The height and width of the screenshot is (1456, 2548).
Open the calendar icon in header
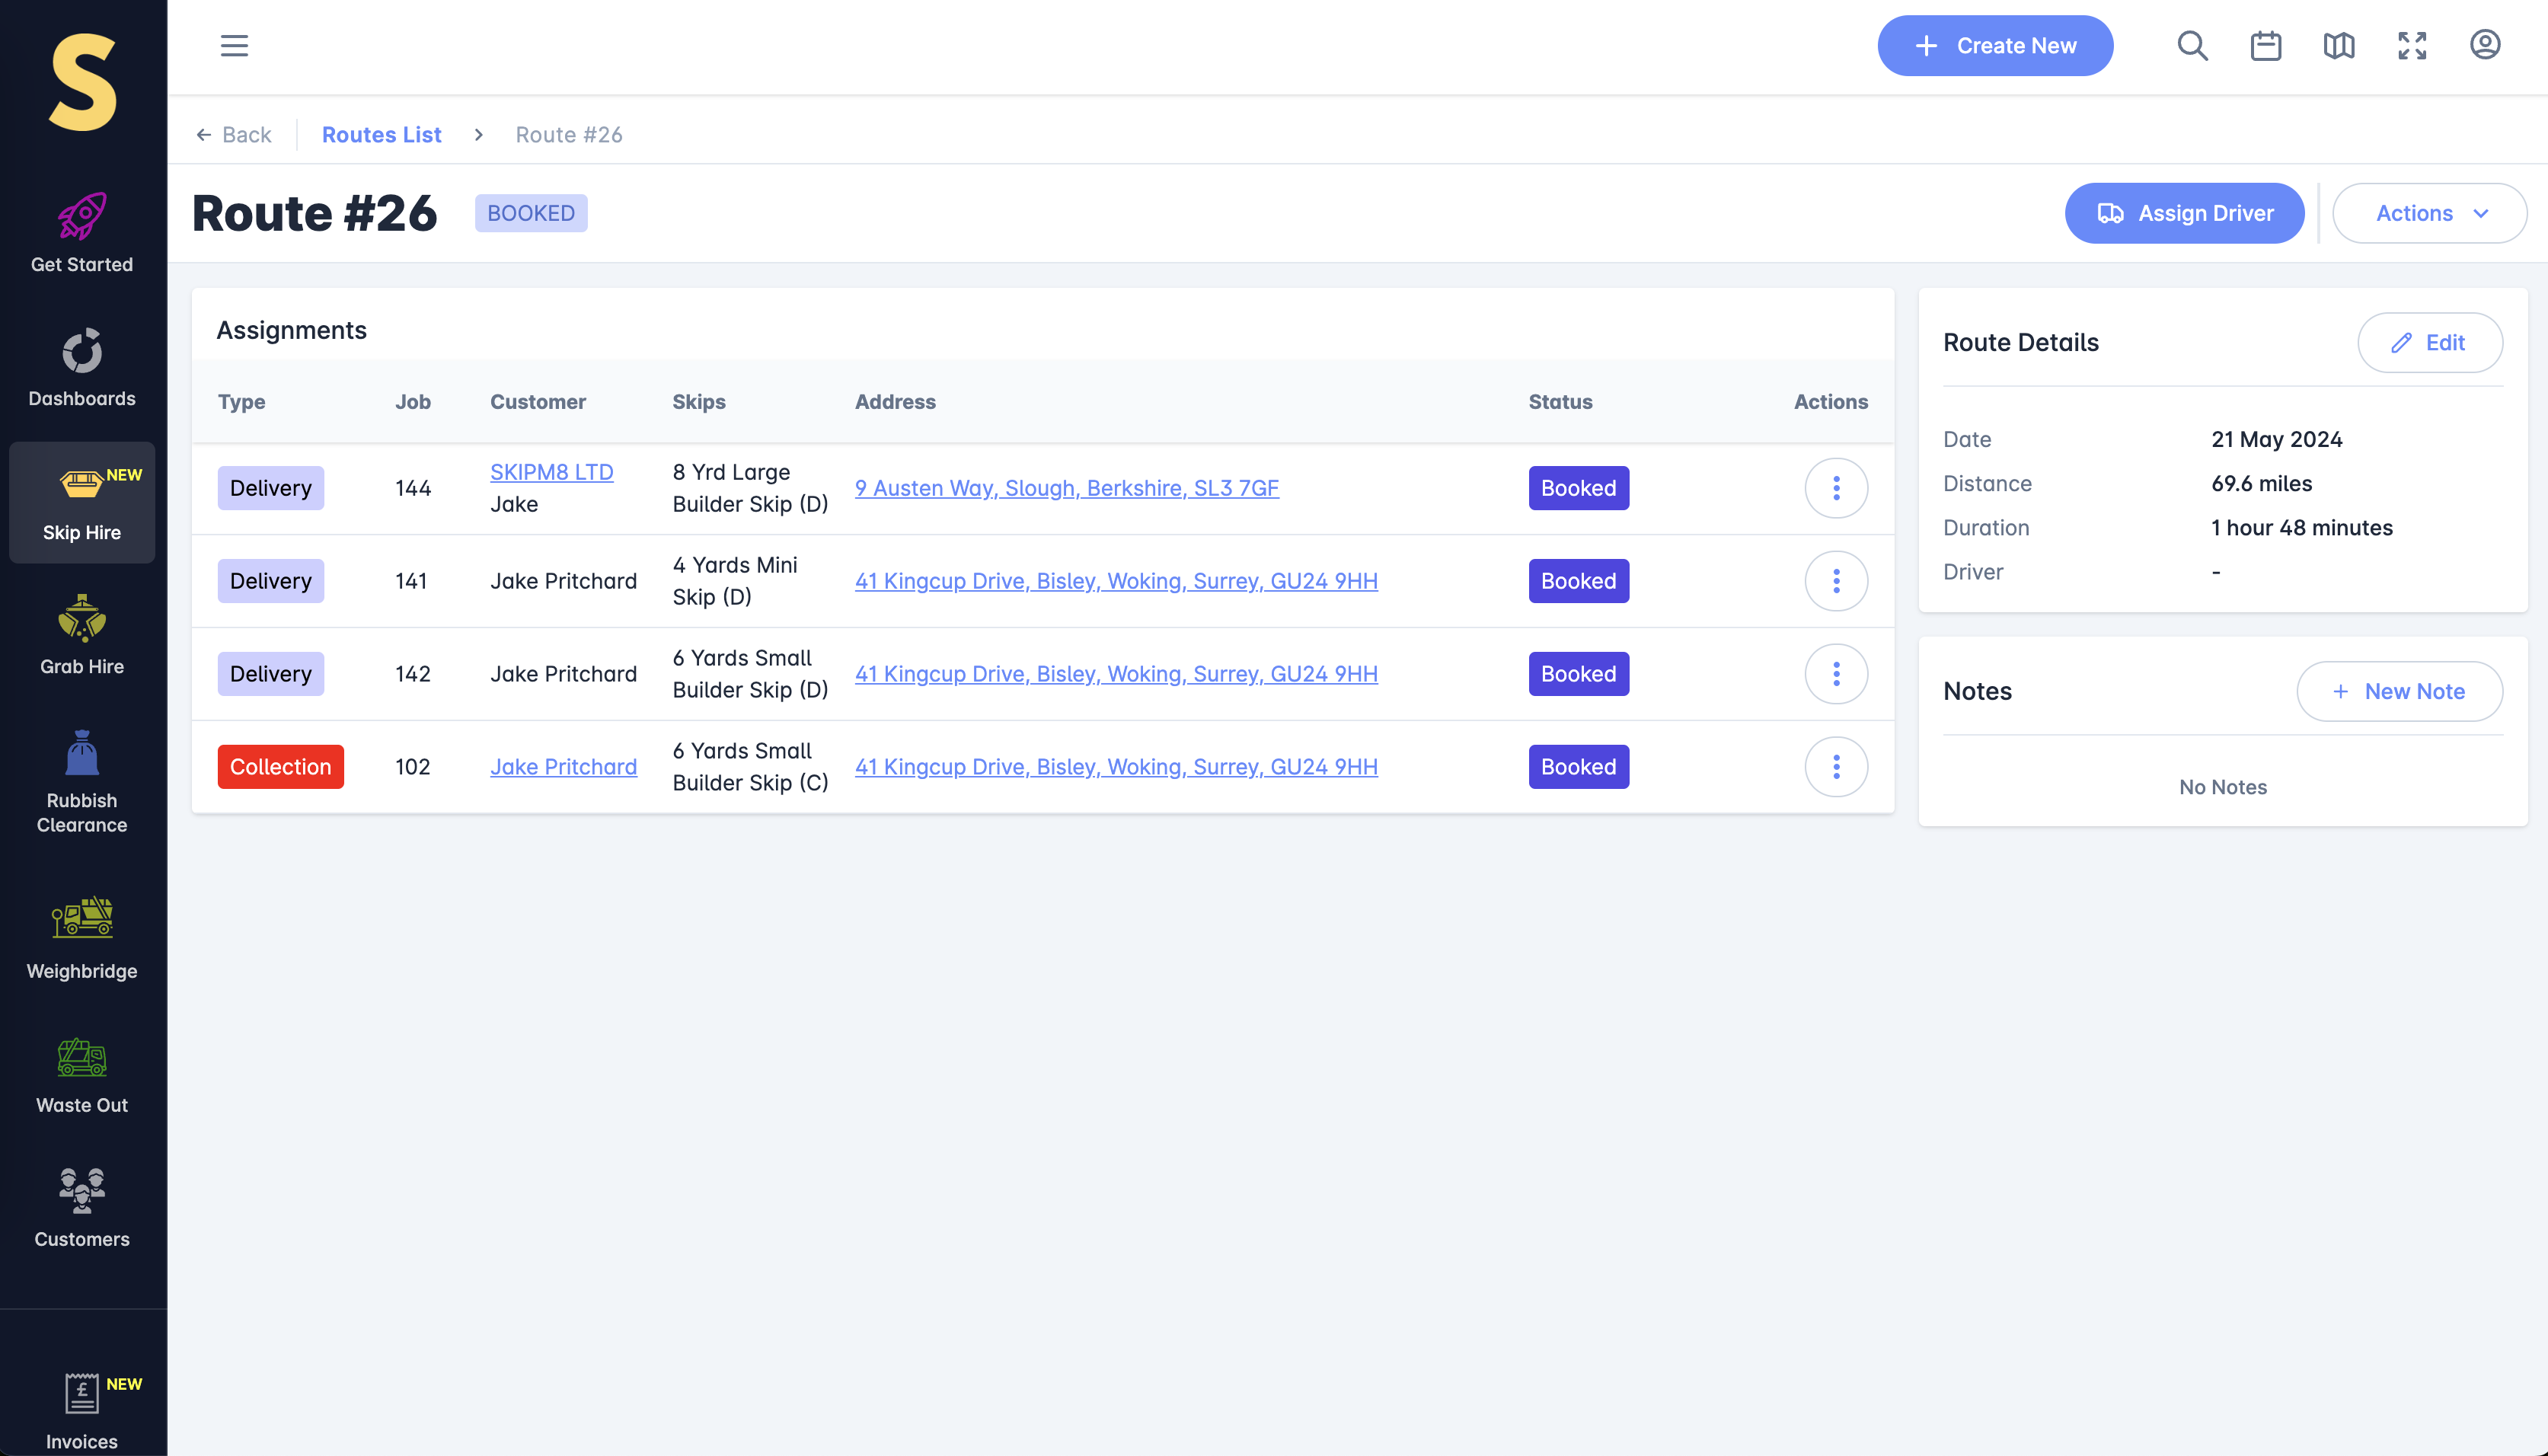point(2265,46)
